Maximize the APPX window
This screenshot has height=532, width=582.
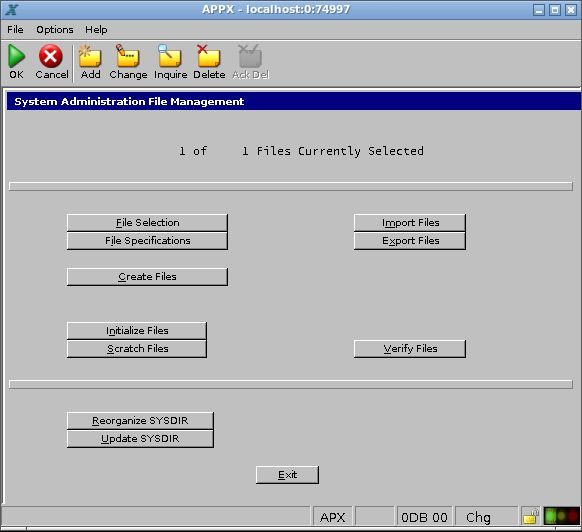click(555, 10)
